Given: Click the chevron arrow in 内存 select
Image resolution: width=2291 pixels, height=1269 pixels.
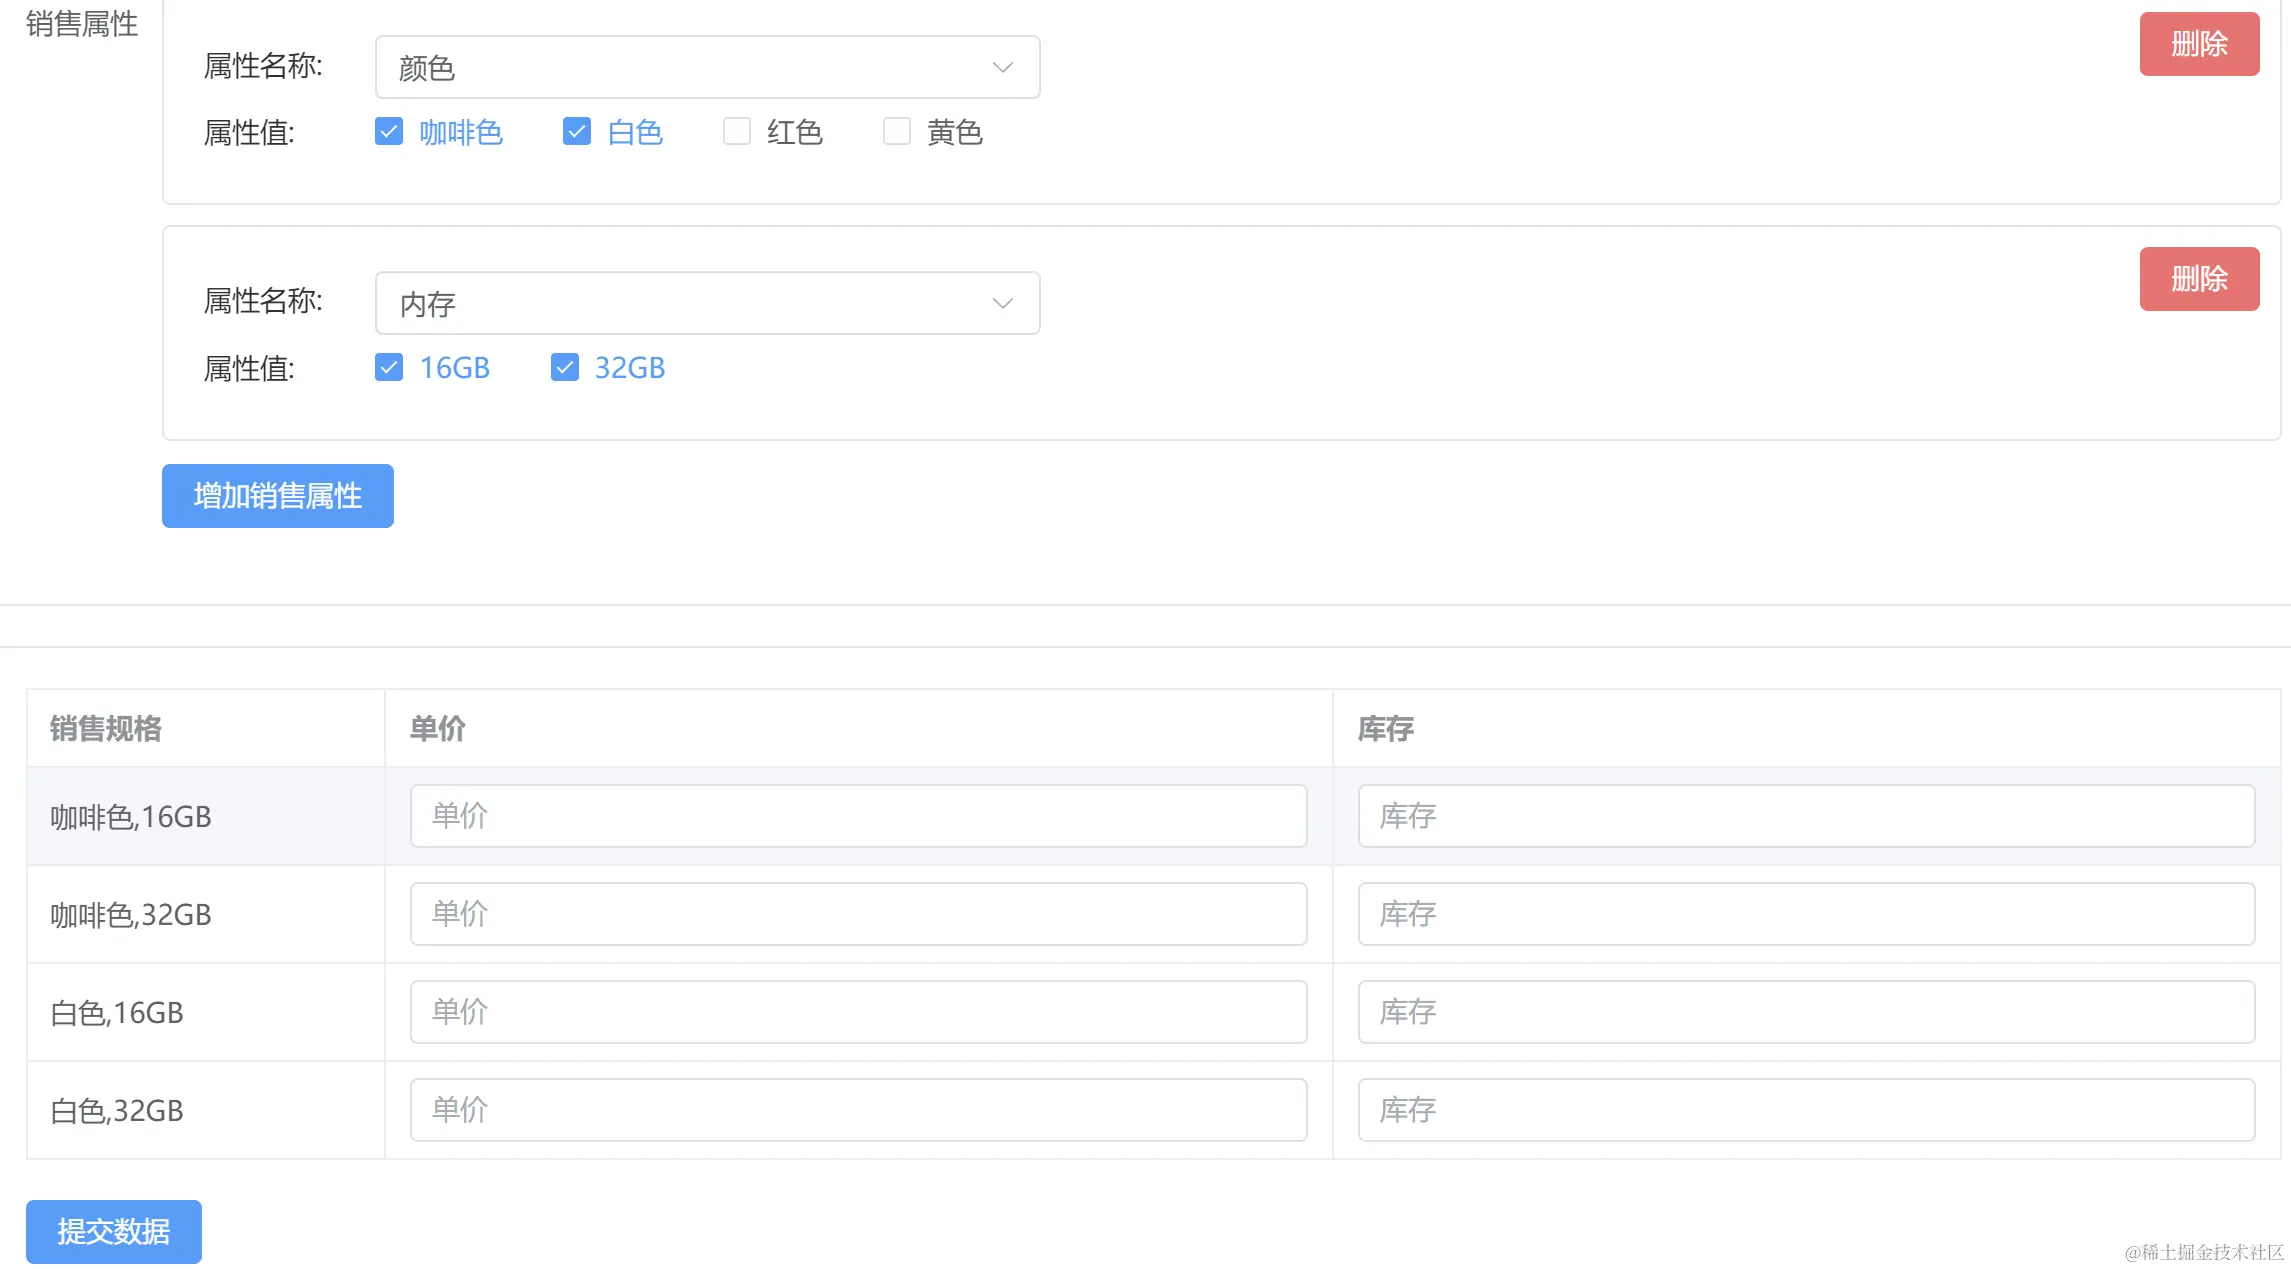Looking at the screenshot, I should [x=1002, y=303].
